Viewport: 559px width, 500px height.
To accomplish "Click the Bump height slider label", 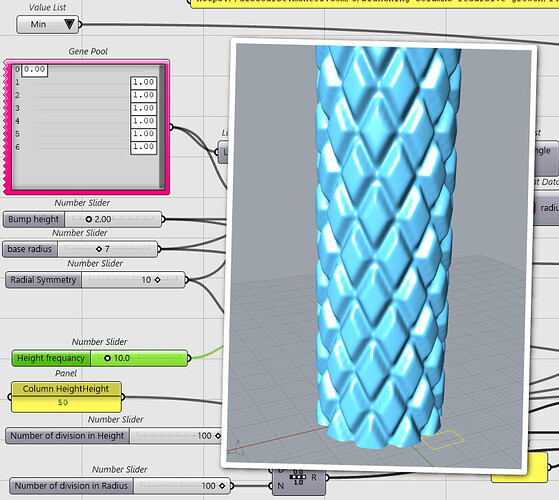I will [34, 219].
